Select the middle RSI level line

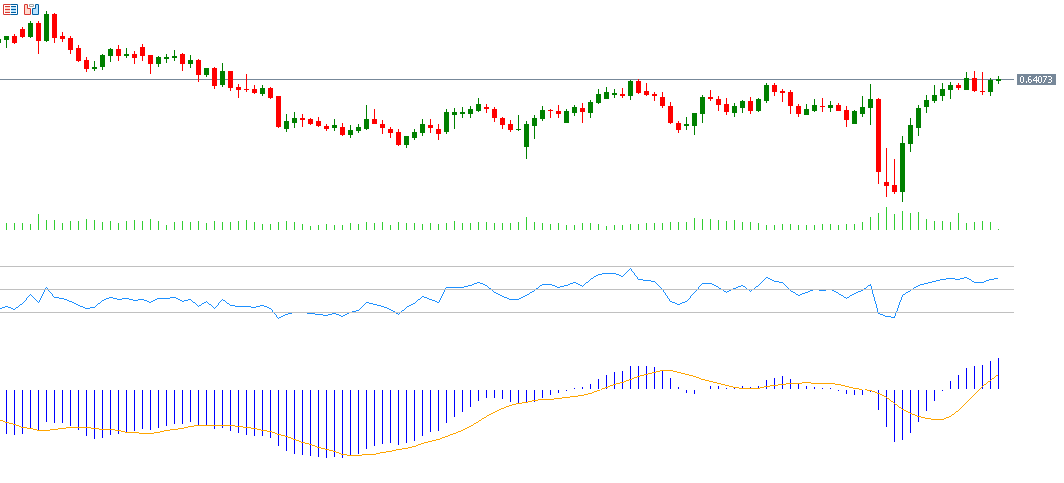[500, 290]
